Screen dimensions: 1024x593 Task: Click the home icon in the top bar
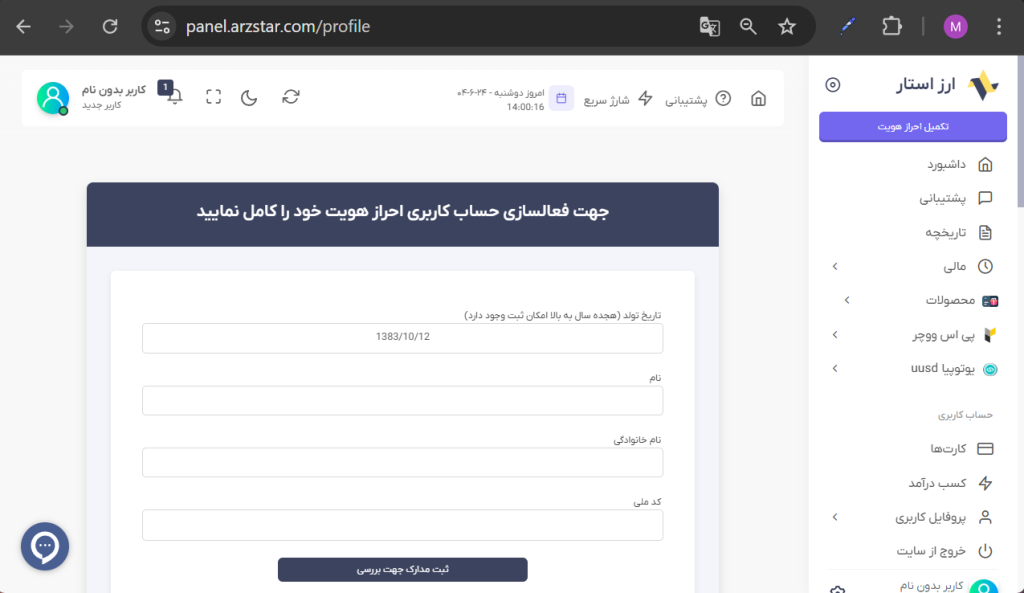758,98
